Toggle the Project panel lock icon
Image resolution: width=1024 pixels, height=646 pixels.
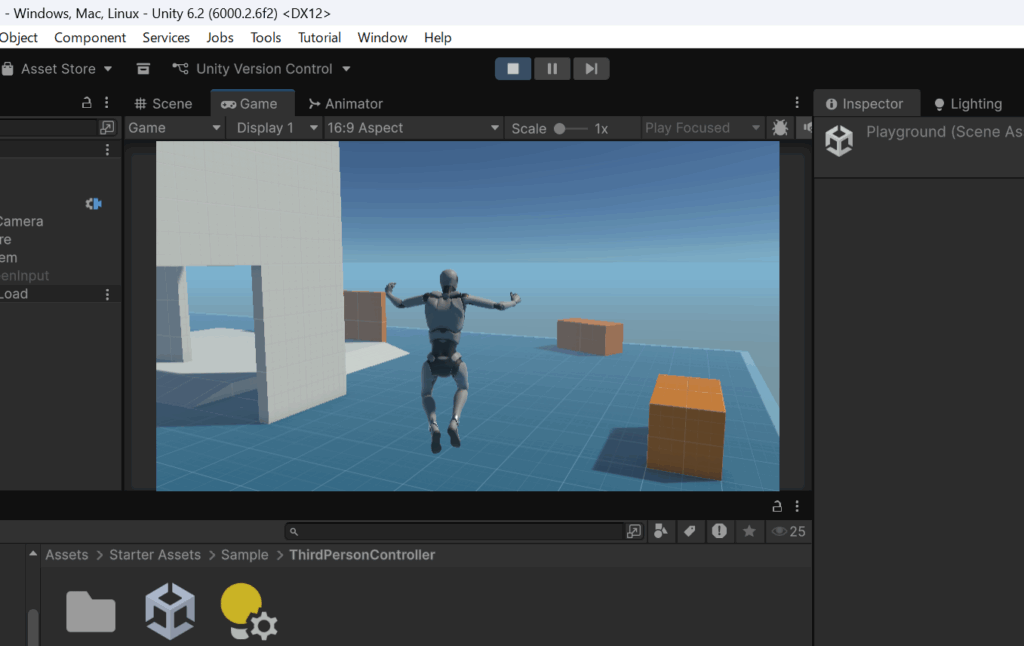point(777,506)
